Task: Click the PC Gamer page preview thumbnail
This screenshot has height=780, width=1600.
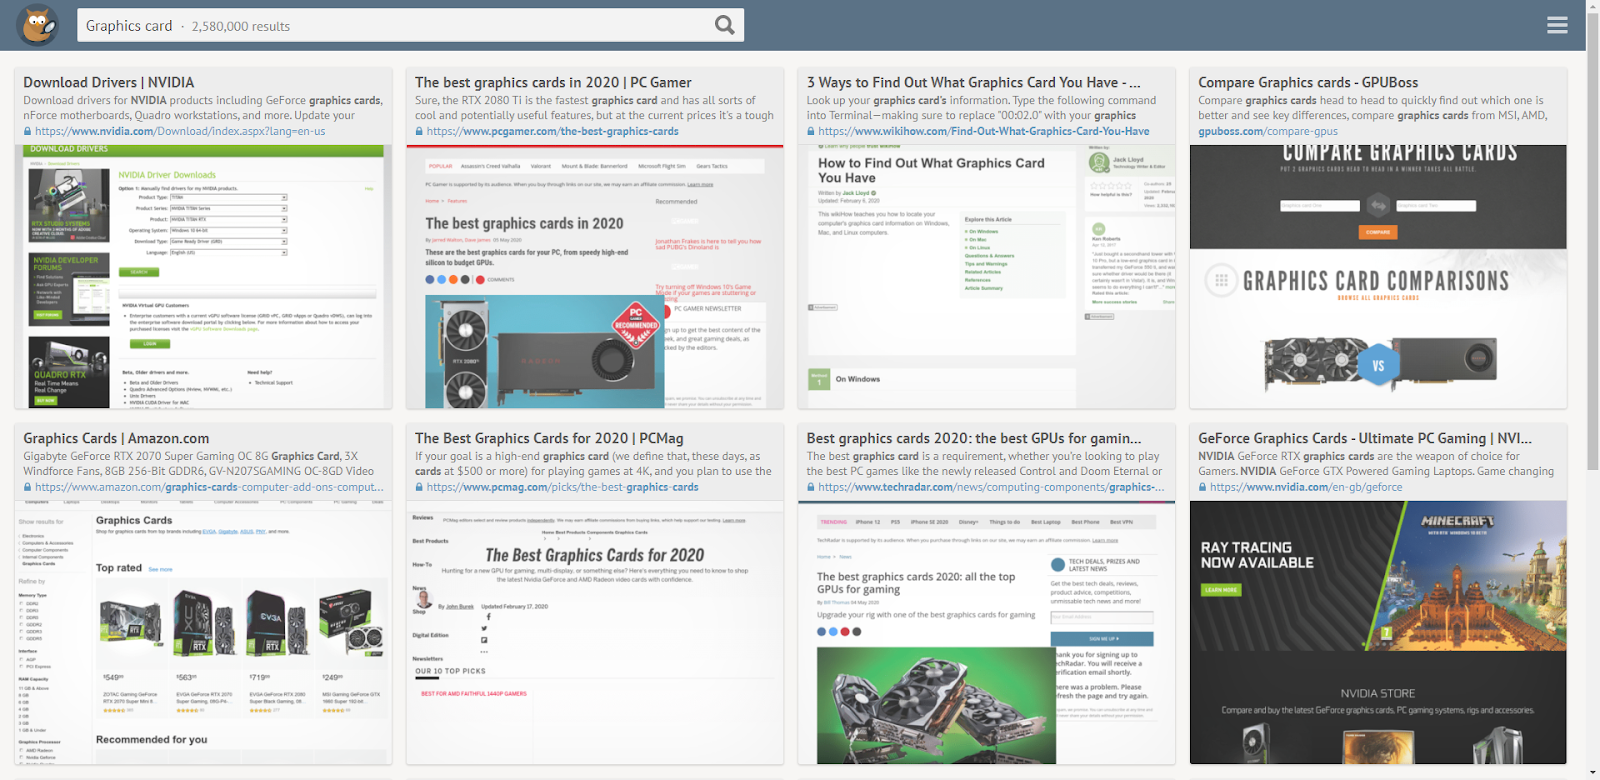Action: pos(595,276)
